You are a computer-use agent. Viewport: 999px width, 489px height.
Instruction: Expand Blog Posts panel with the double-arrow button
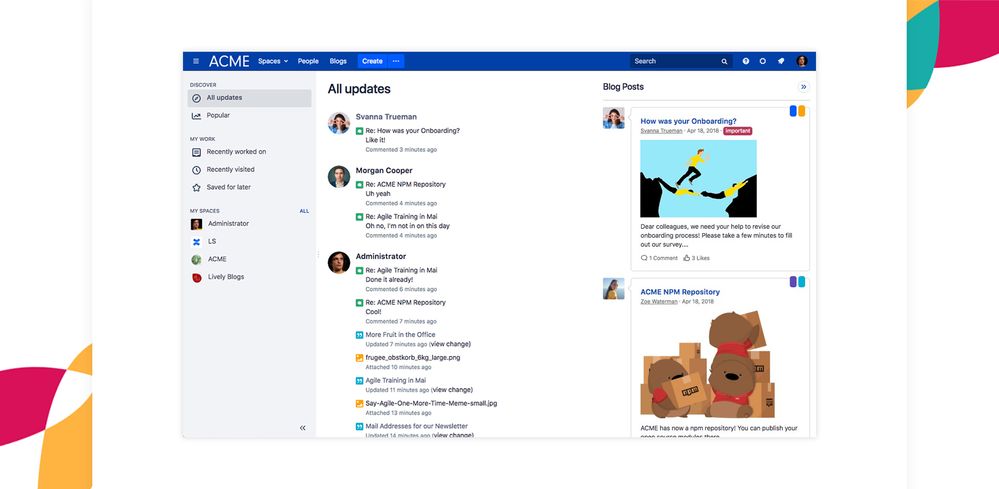(803, 87)
